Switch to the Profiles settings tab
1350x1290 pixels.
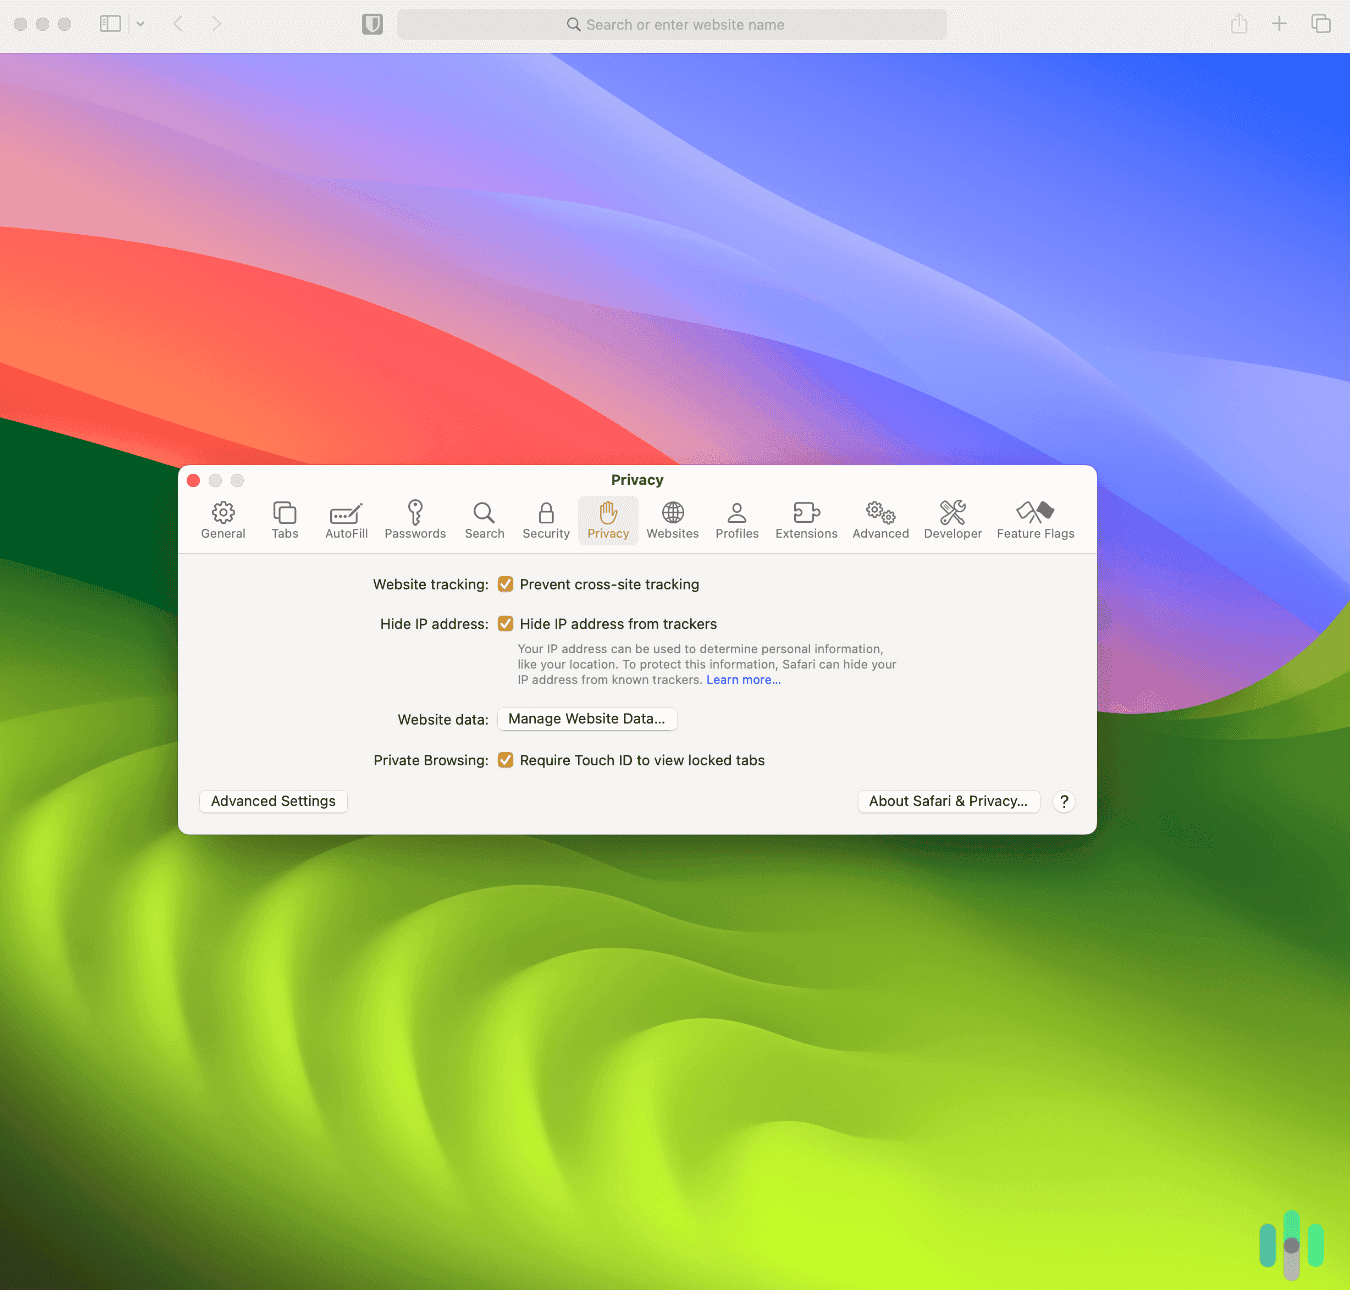[x=737, y=519]
